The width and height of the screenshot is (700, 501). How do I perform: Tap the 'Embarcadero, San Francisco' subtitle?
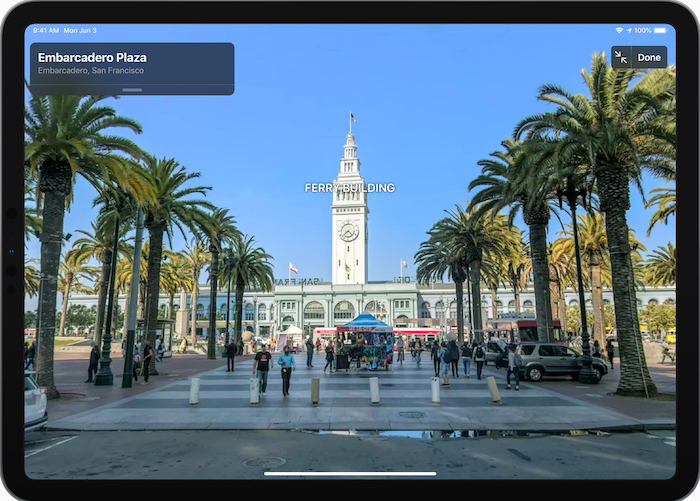click(91, 71)
